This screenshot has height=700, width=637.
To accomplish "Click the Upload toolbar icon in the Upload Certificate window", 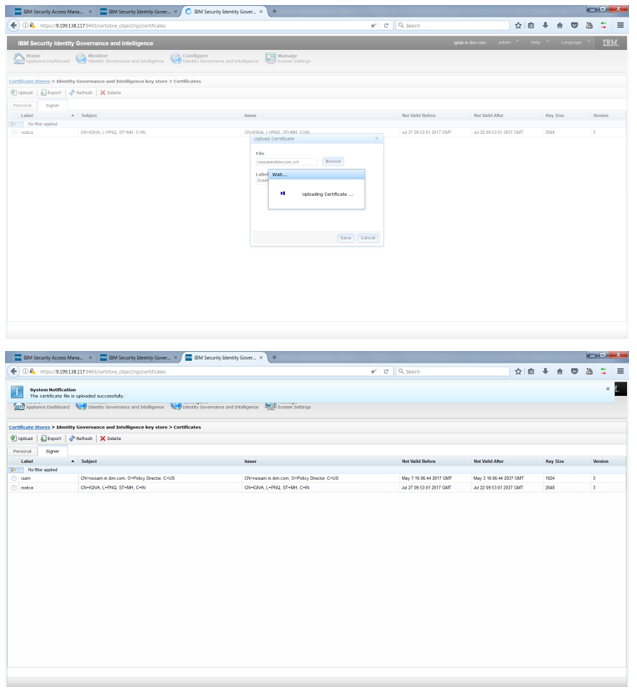I will [14, 93].
